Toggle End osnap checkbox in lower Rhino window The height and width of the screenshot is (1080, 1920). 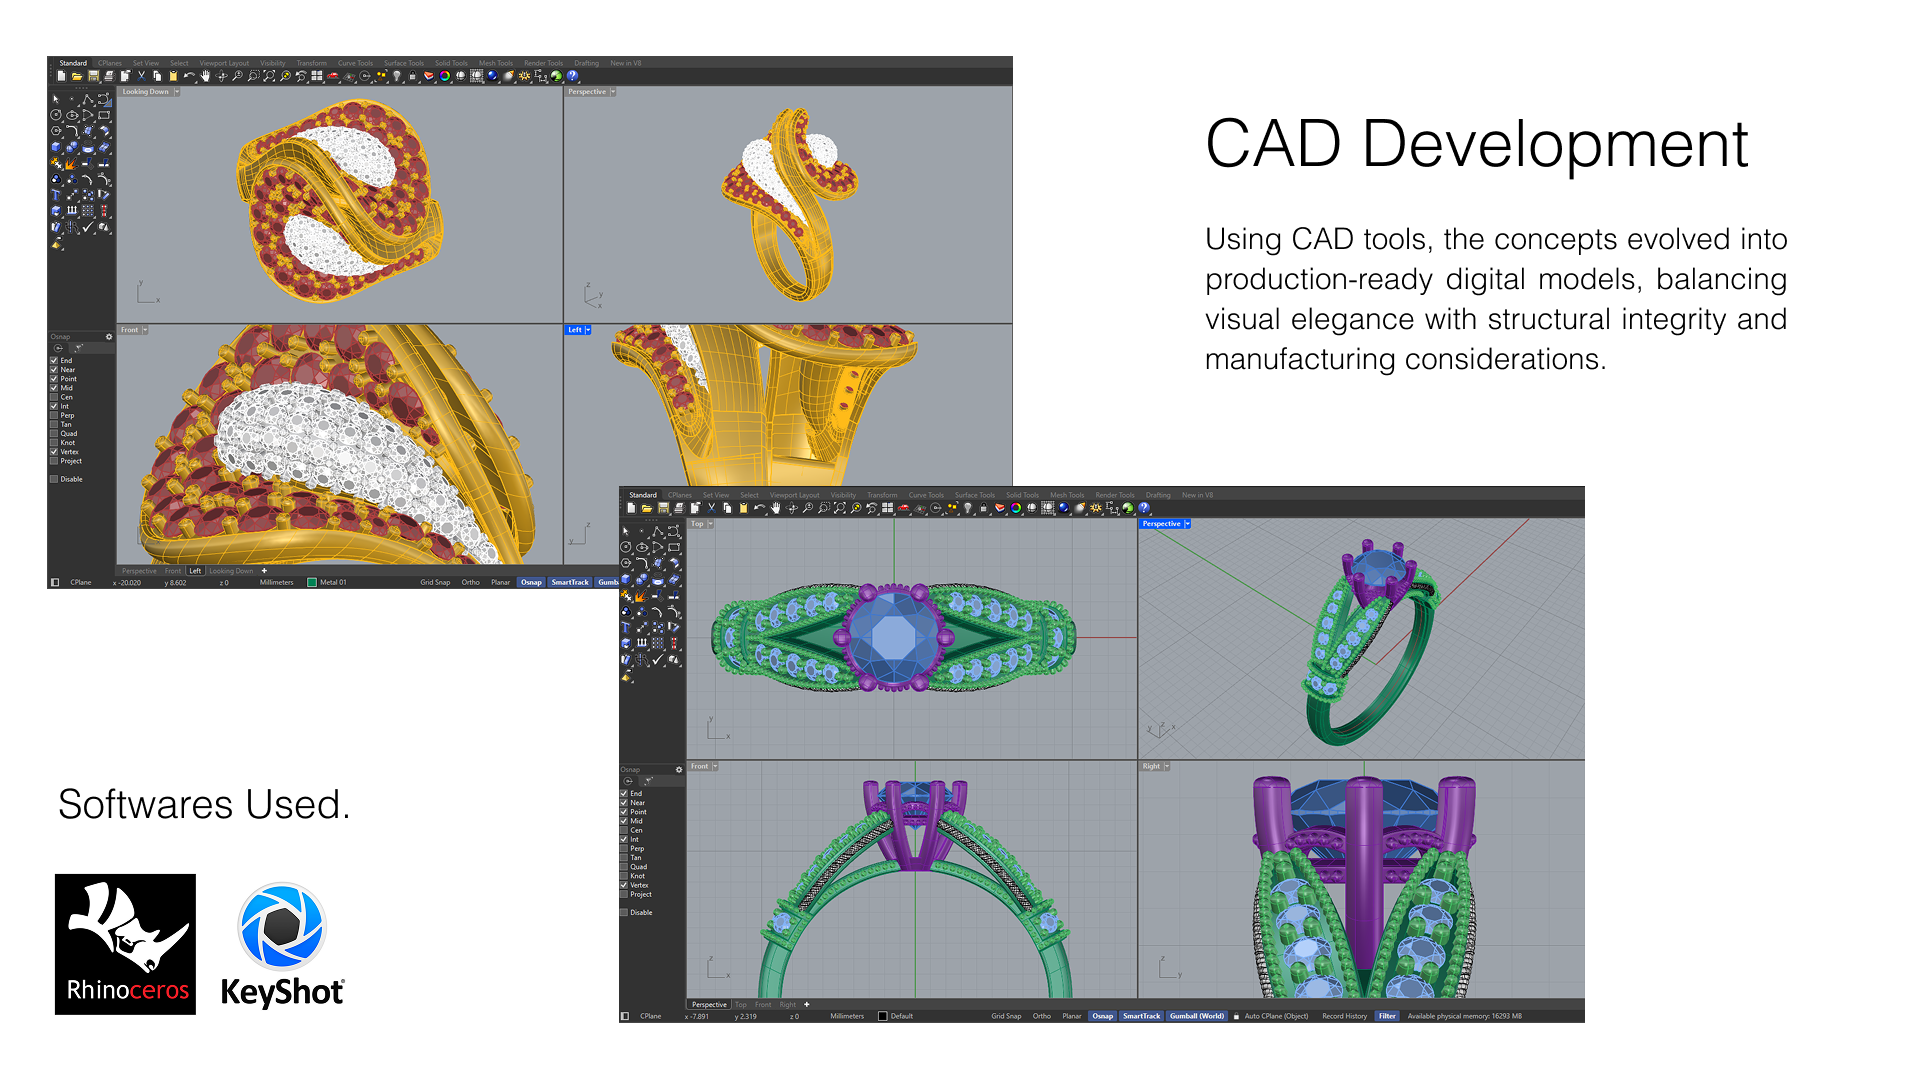[624, 793]
